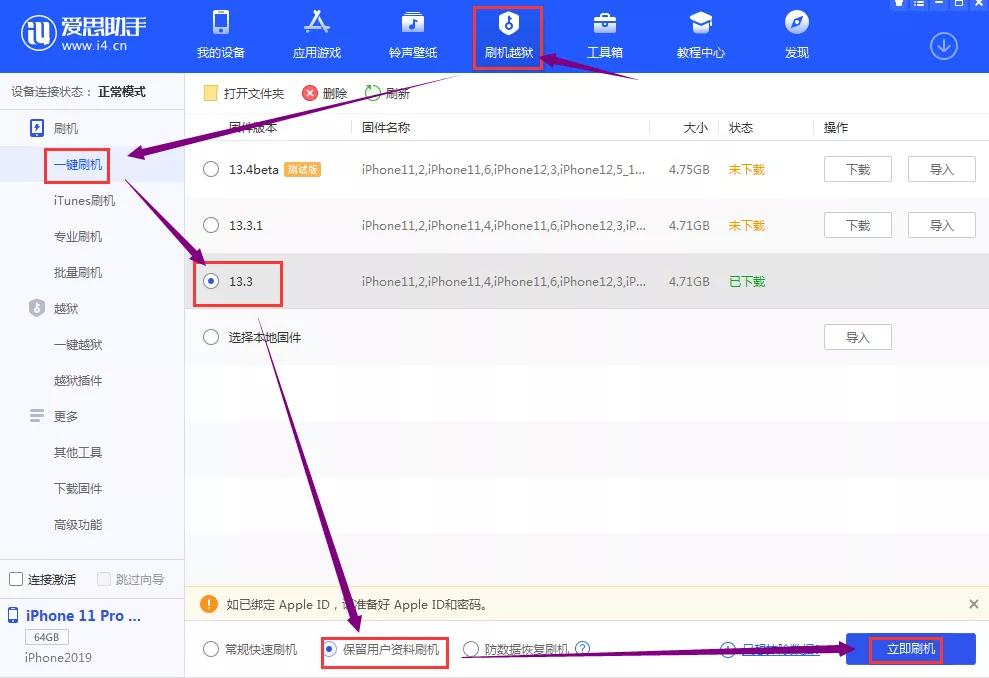
Task: Open the 我的设备 device icon
Action: [x=221, y=23]
